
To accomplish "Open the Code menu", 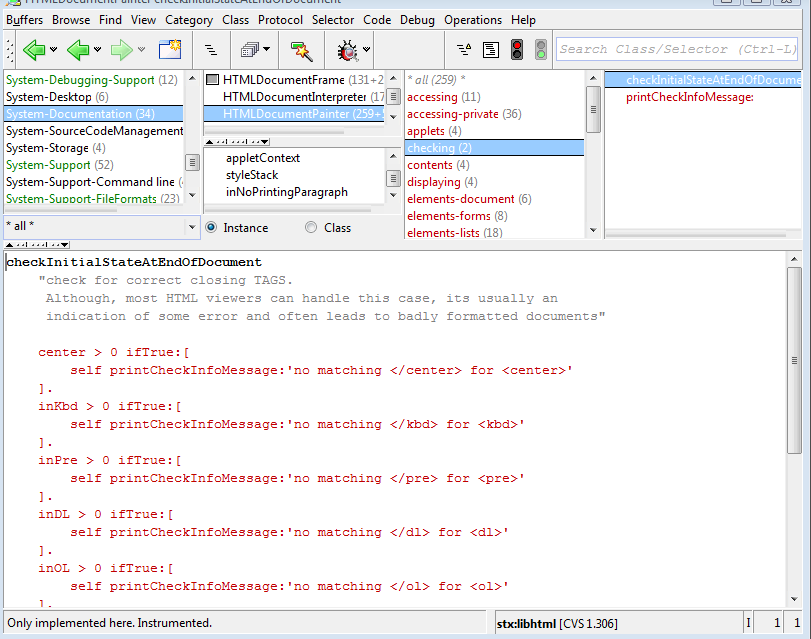I will [x=377, y=20].
